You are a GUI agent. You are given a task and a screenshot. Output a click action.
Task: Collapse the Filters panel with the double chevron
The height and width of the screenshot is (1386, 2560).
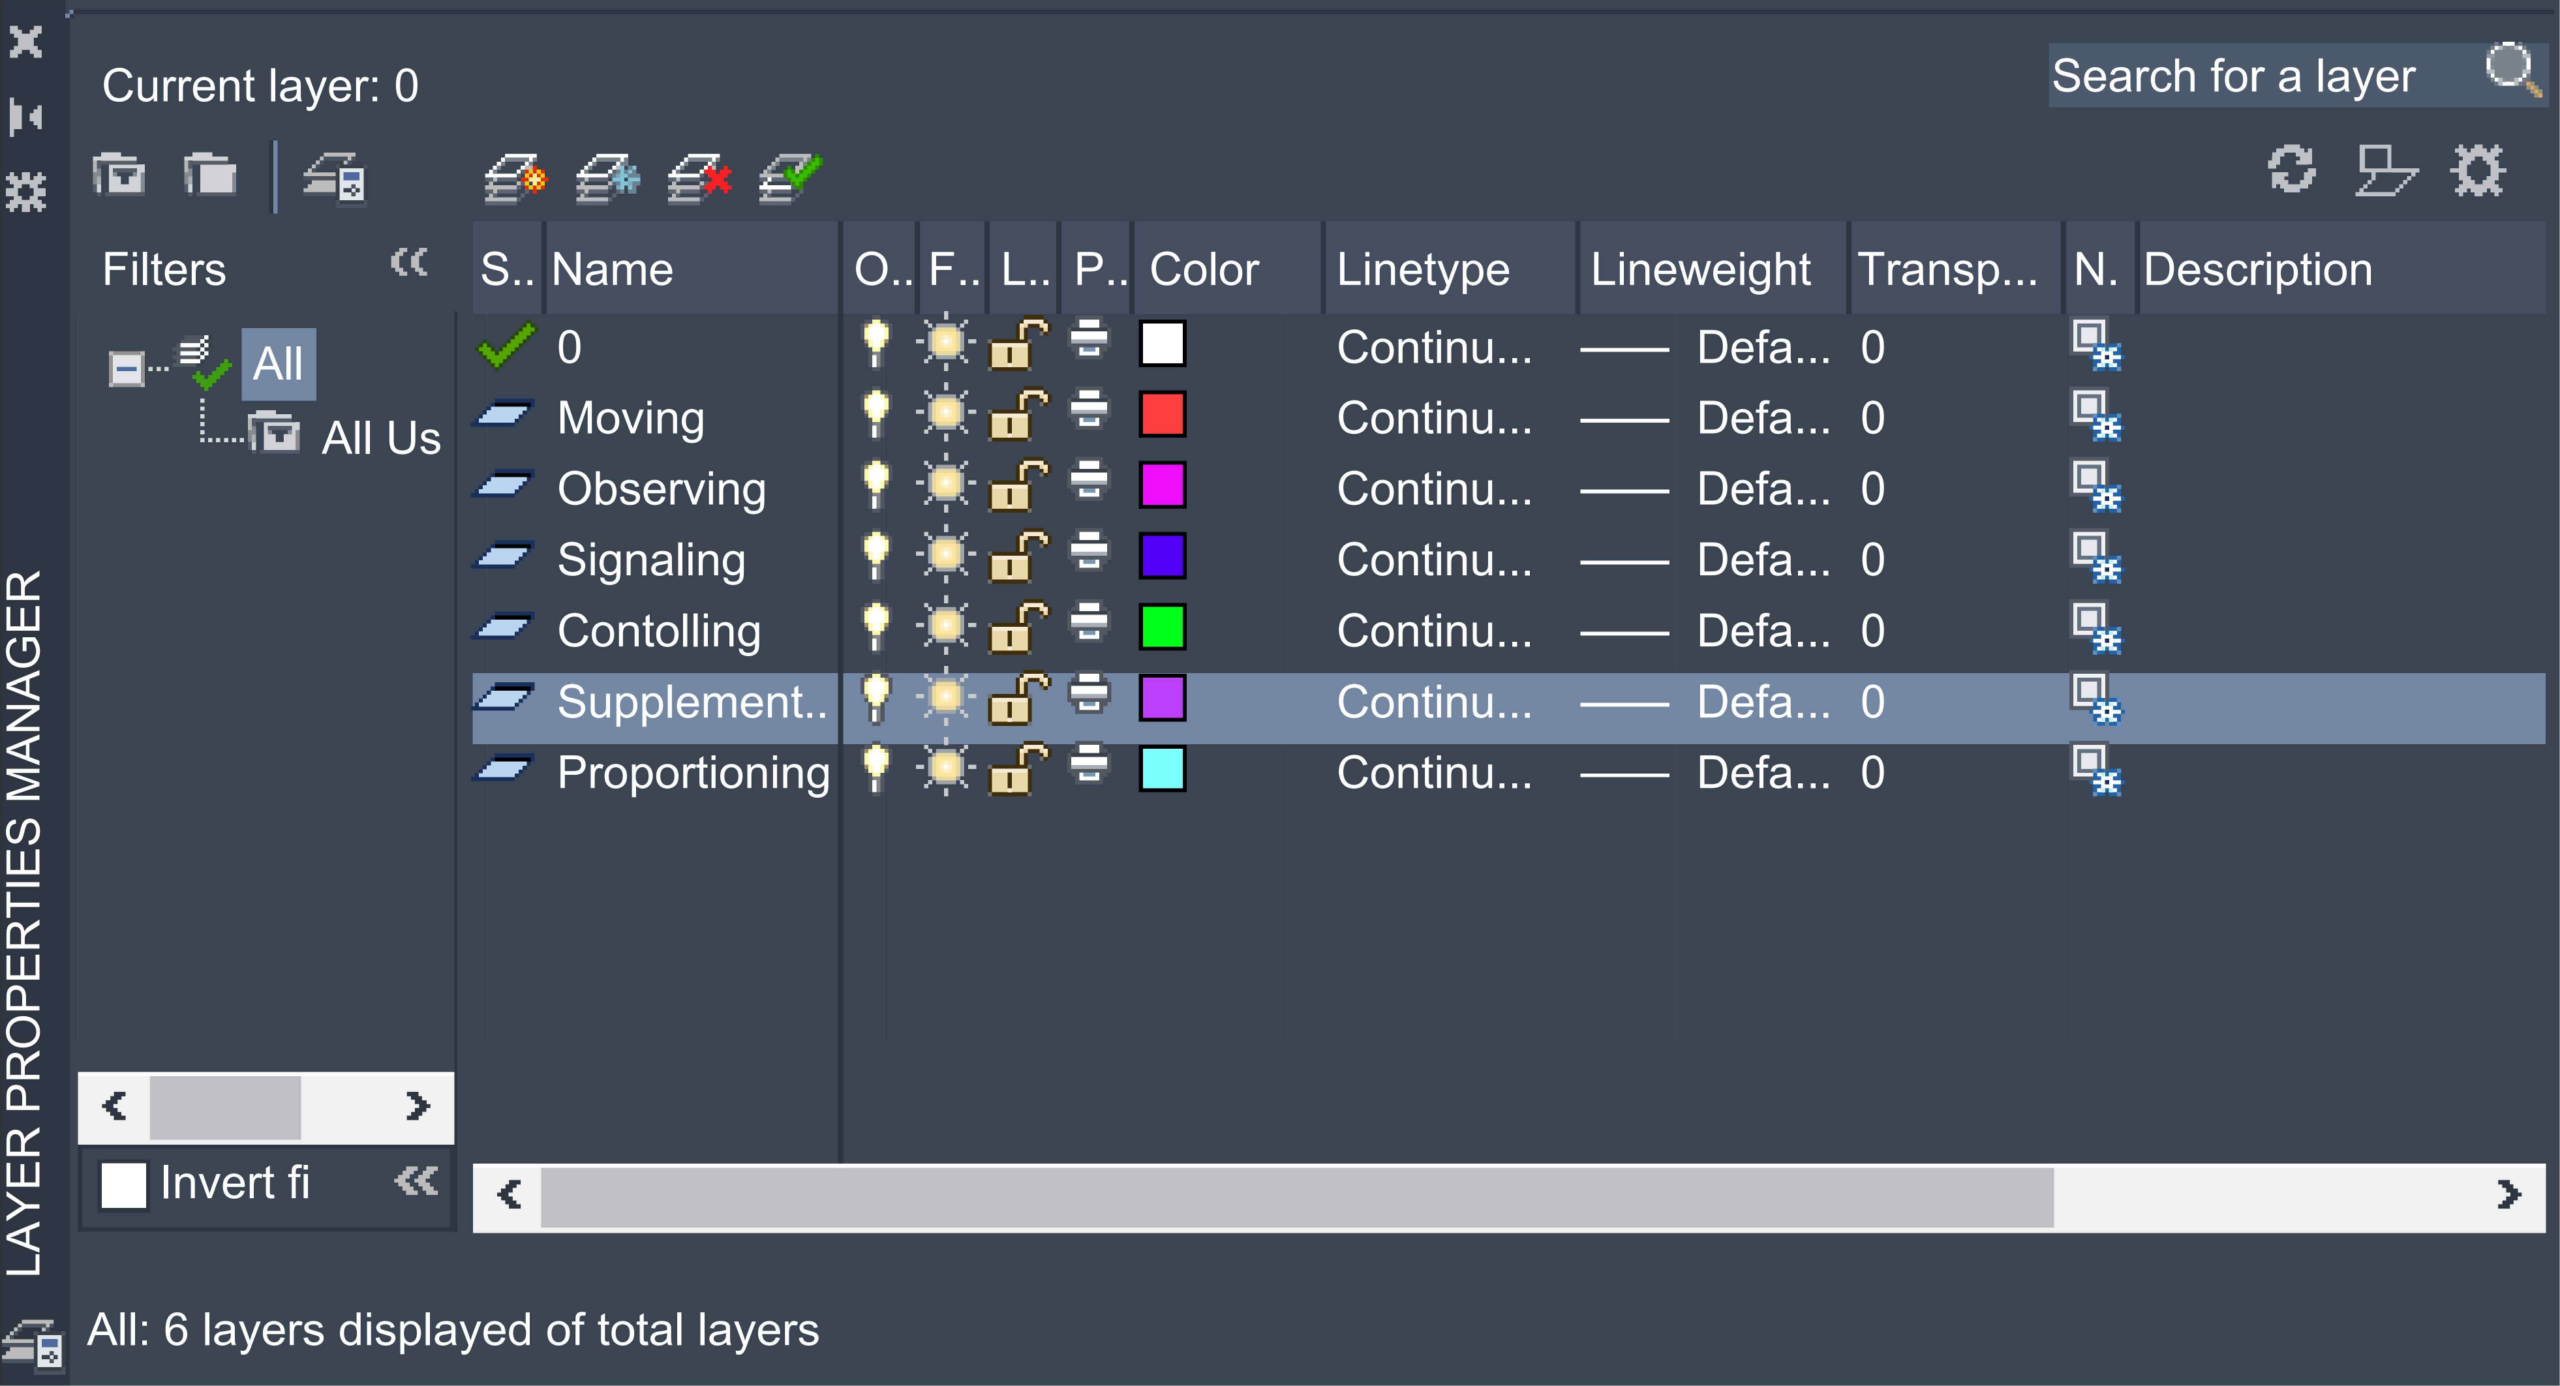(x=409, y=263)
